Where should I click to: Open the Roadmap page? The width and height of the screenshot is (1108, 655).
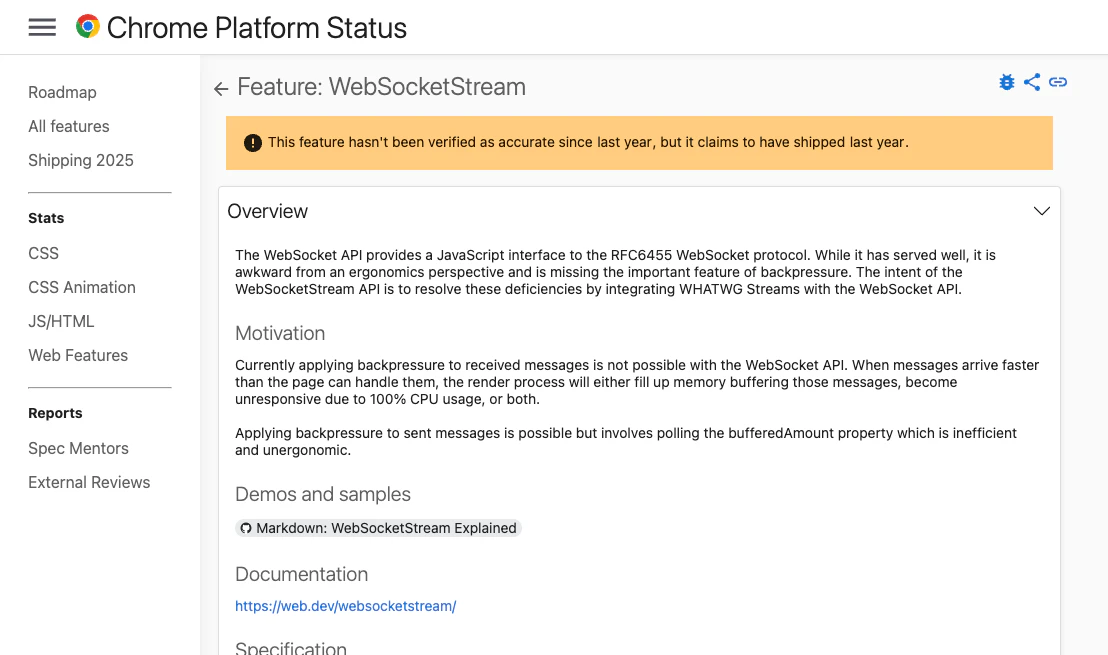pyautogui.click(x=62, y=93)
